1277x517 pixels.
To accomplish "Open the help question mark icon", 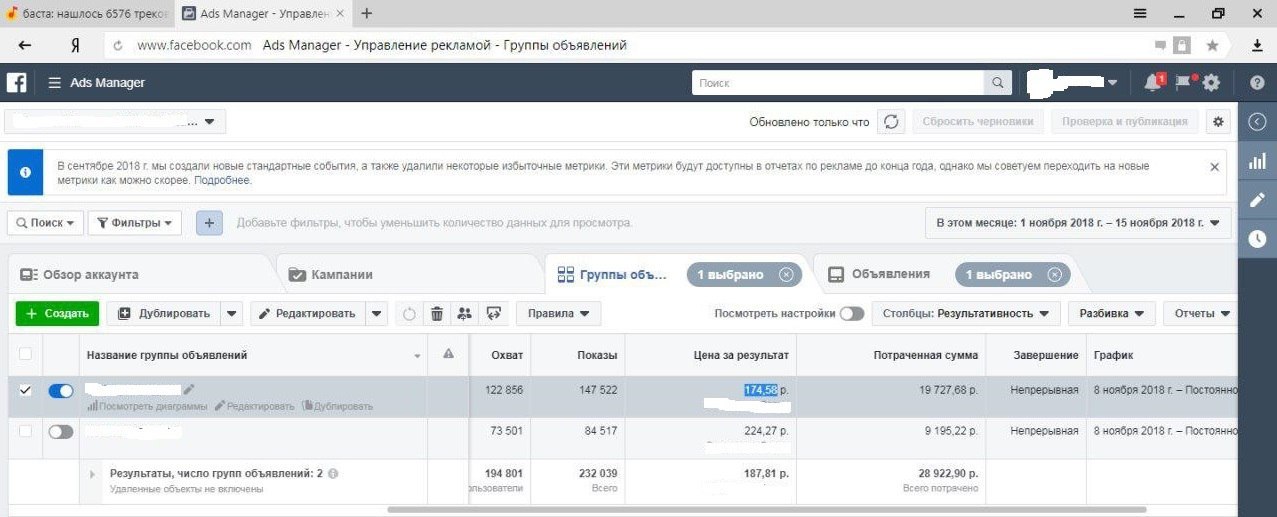I will coord(1257,83).
